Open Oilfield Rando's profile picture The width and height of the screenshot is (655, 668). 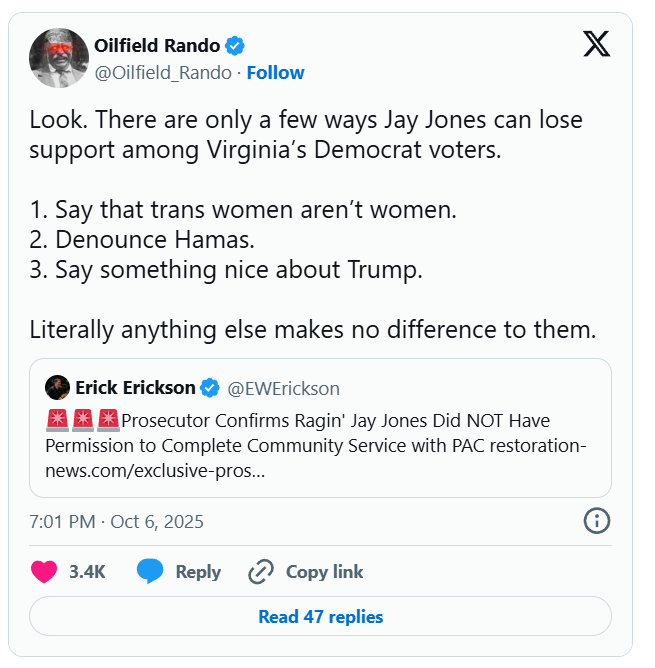click(x=57, y=58)
